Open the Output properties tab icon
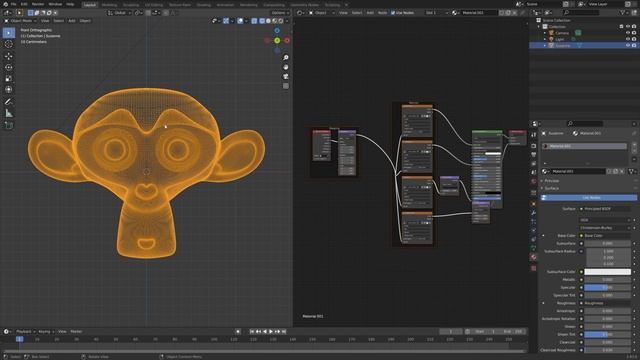The image size is (640, 360). pos(533,155)
